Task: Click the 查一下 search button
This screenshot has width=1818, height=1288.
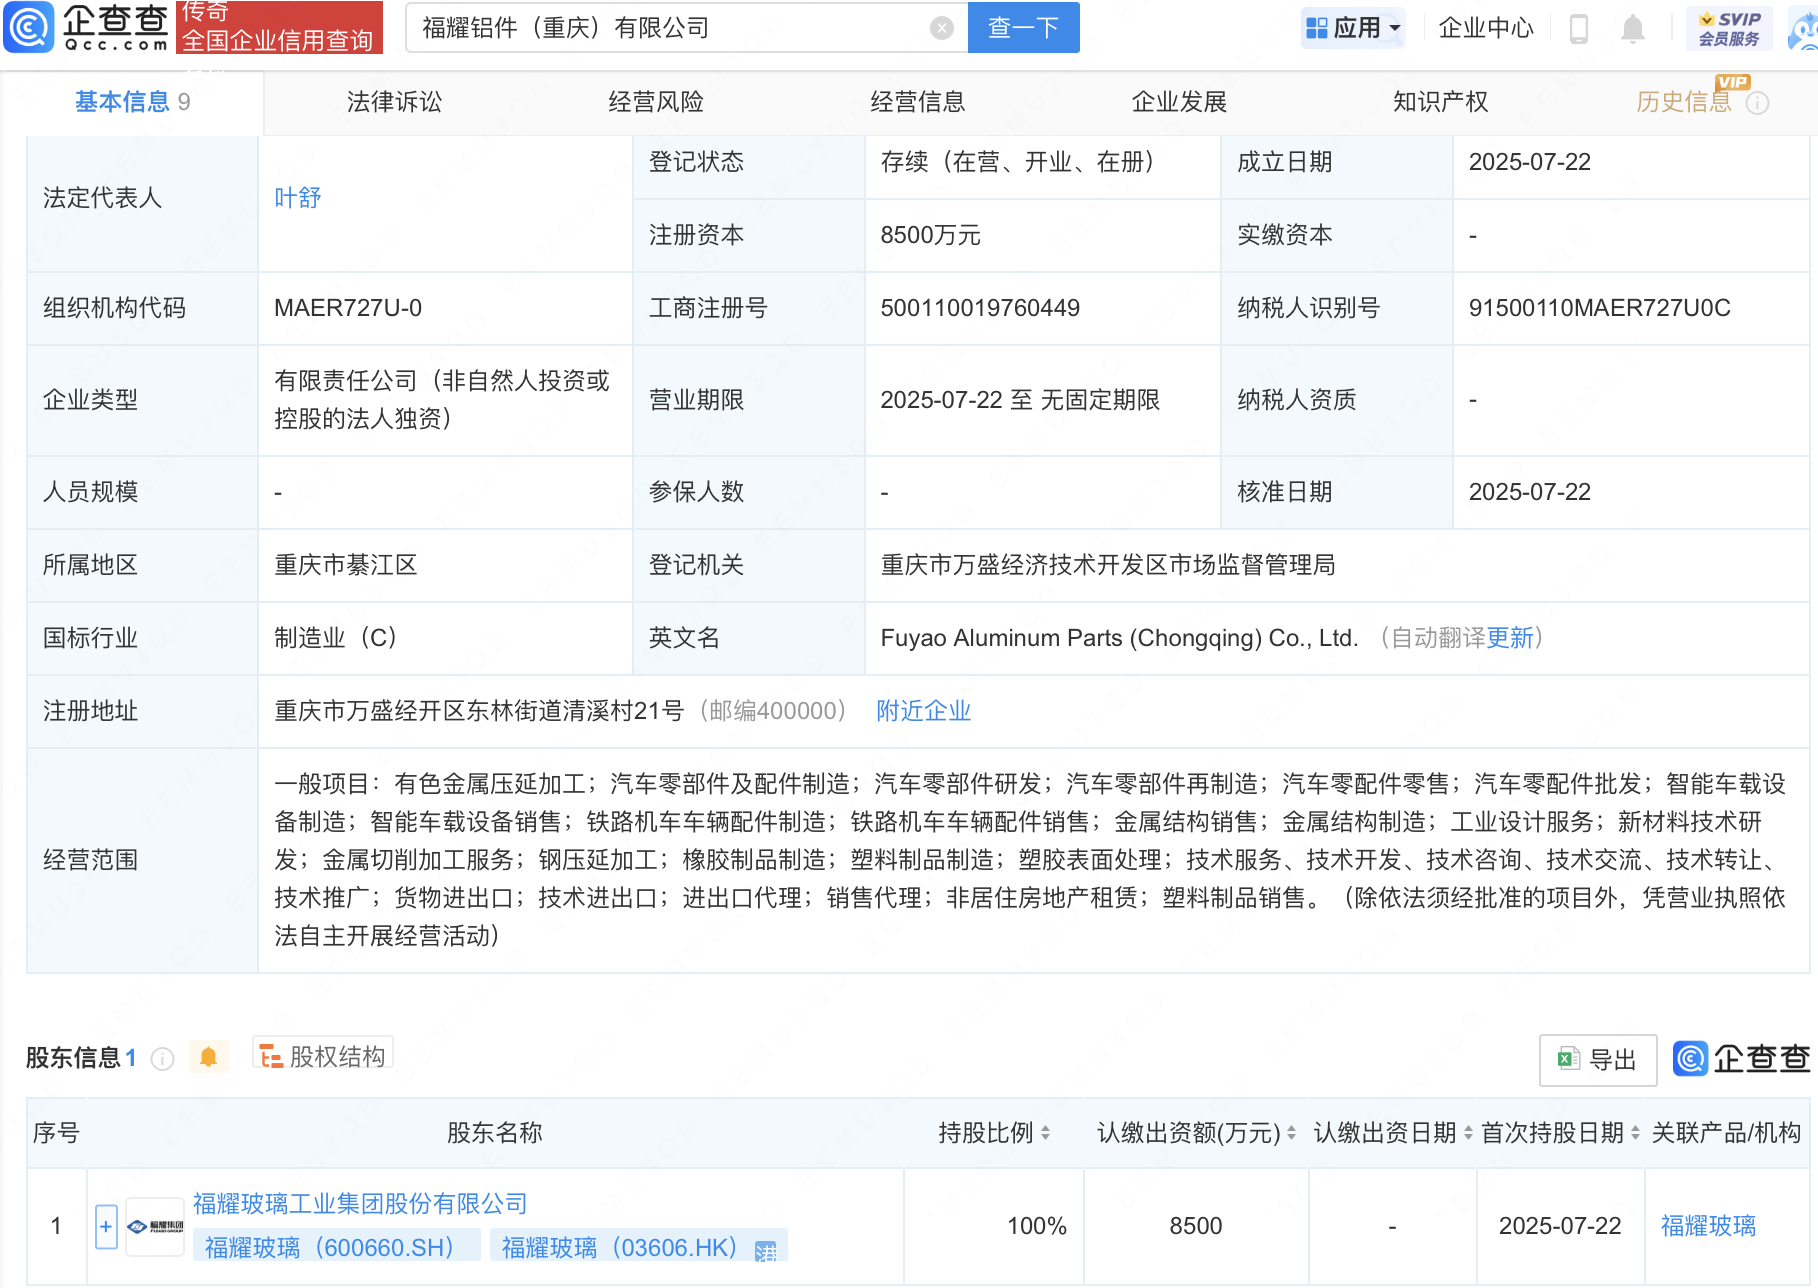Action: click(x=1023, y=27)
